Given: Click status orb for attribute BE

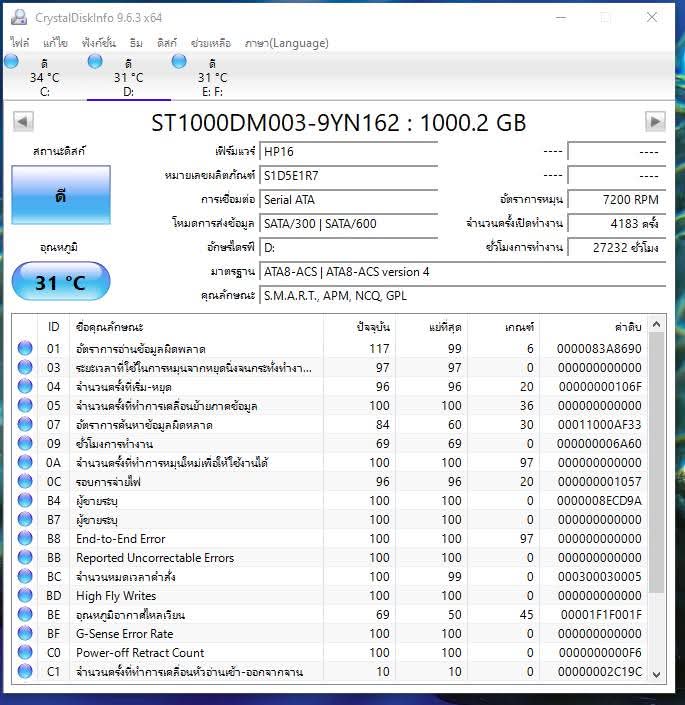Looking at the screenshot, I should (x=25, y=614).
